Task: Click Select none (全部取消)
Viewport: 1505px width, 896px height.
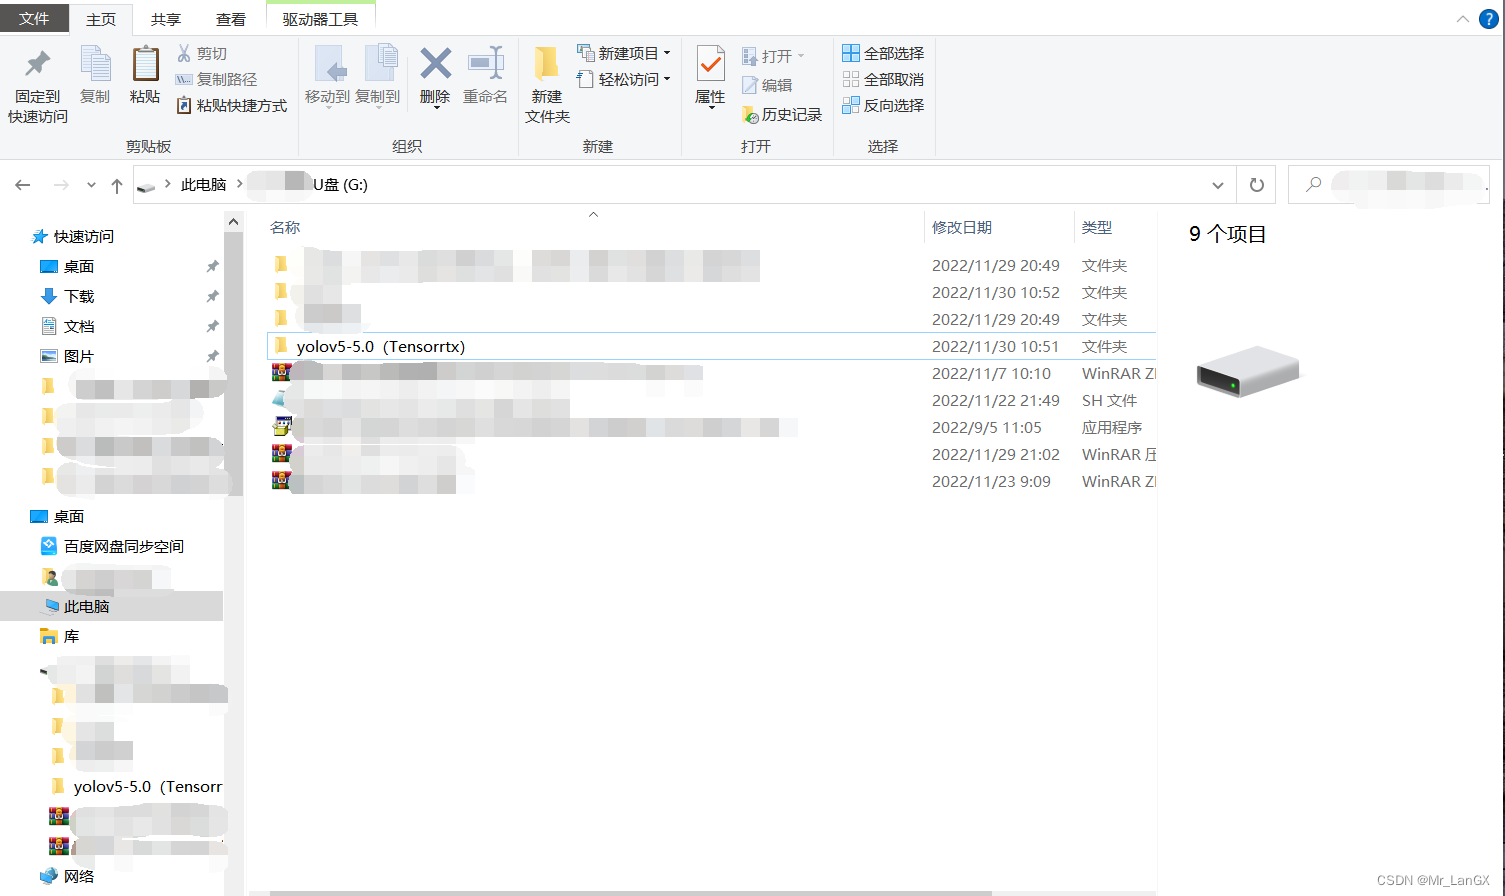Action: [883, 79]
